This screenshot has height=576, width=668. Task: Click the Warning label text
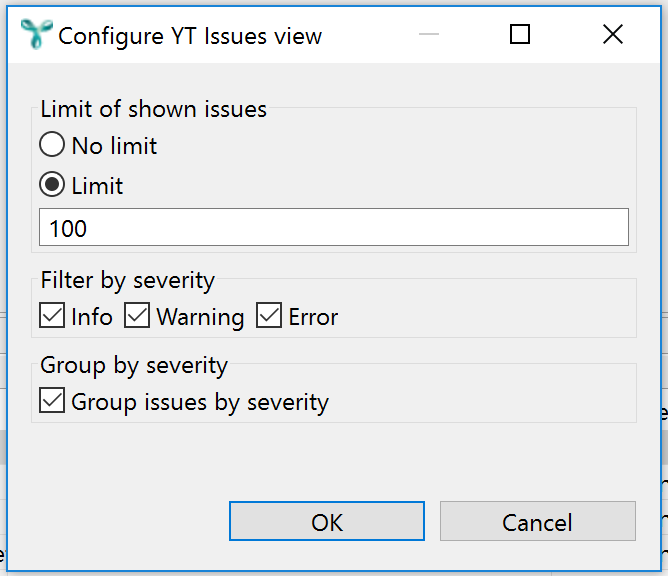(200, 317)
